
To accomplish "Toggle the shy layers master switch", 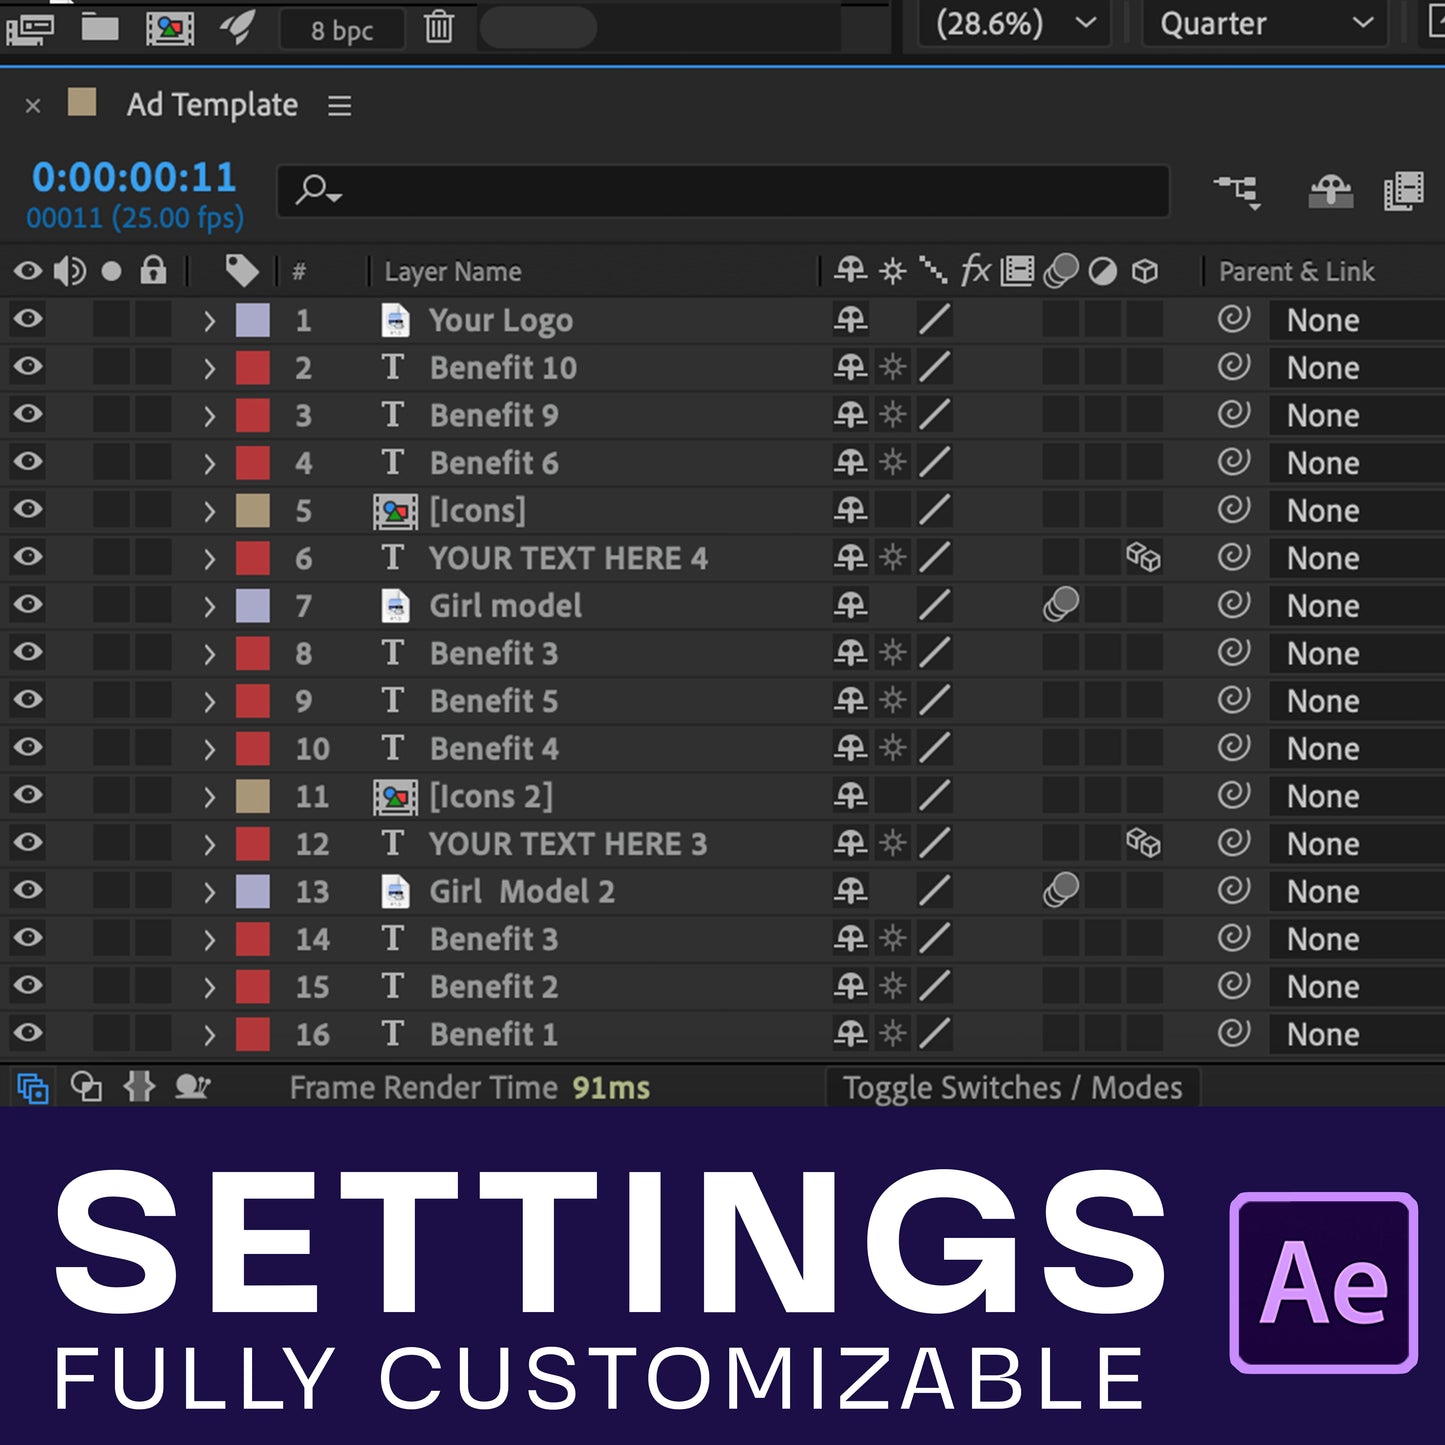I will (1330, 190).
